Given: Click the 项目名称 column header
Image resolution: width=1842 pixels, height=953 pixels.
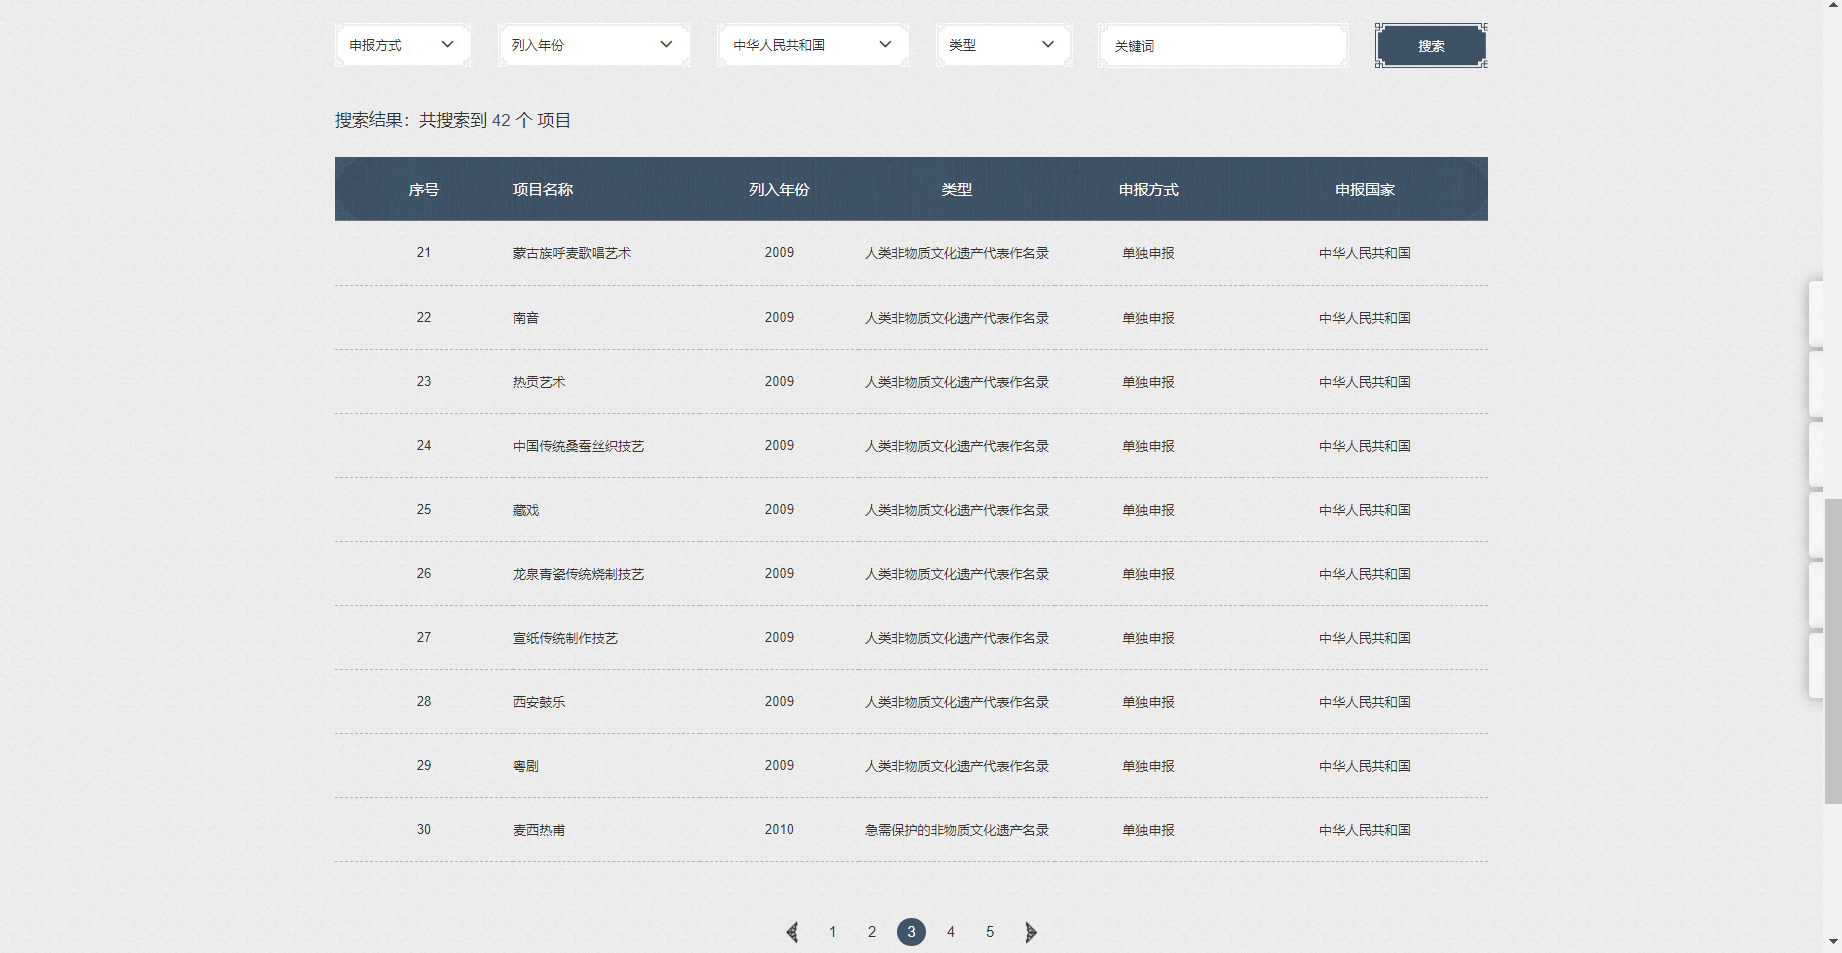Looking at the screenshot, I should pyautogui.click(x=543, y=189).
